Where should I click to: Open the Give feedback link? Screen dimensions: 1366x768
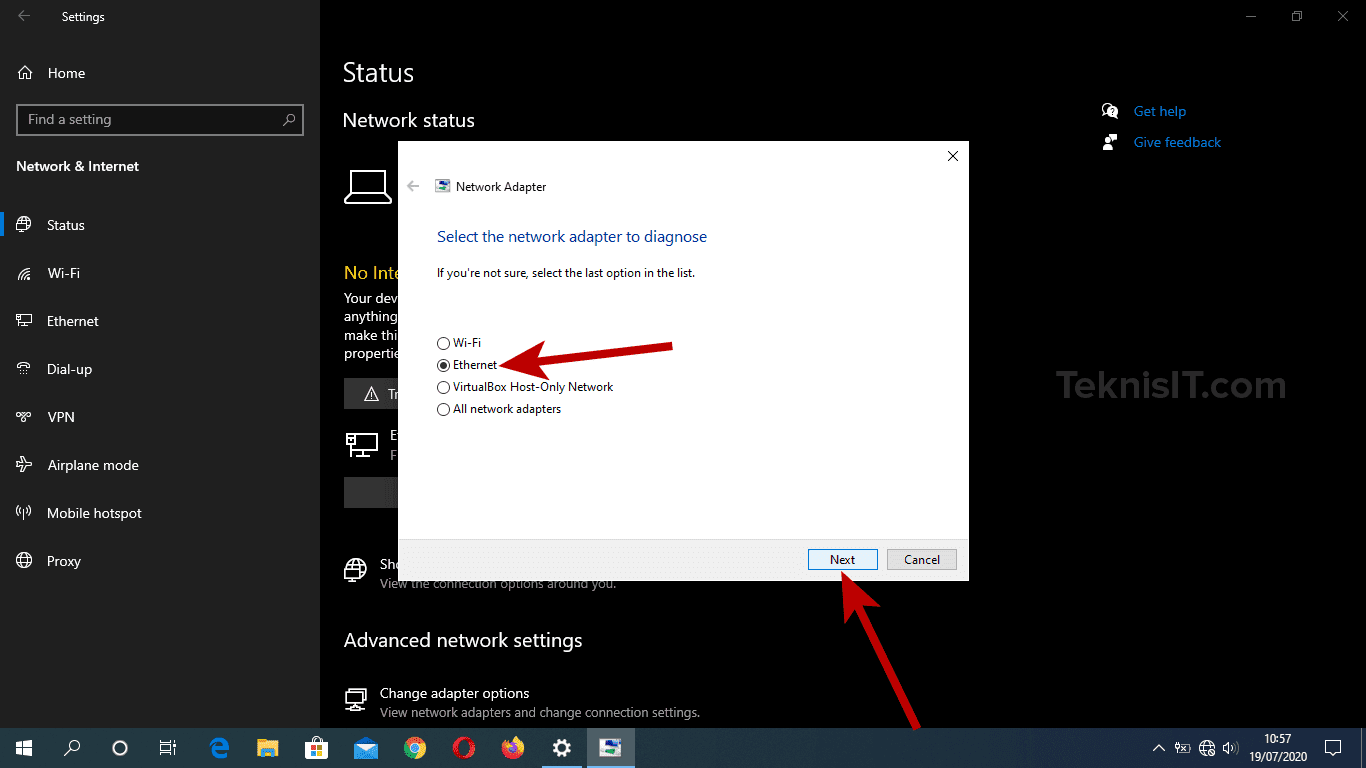(x=1176, y=142)
